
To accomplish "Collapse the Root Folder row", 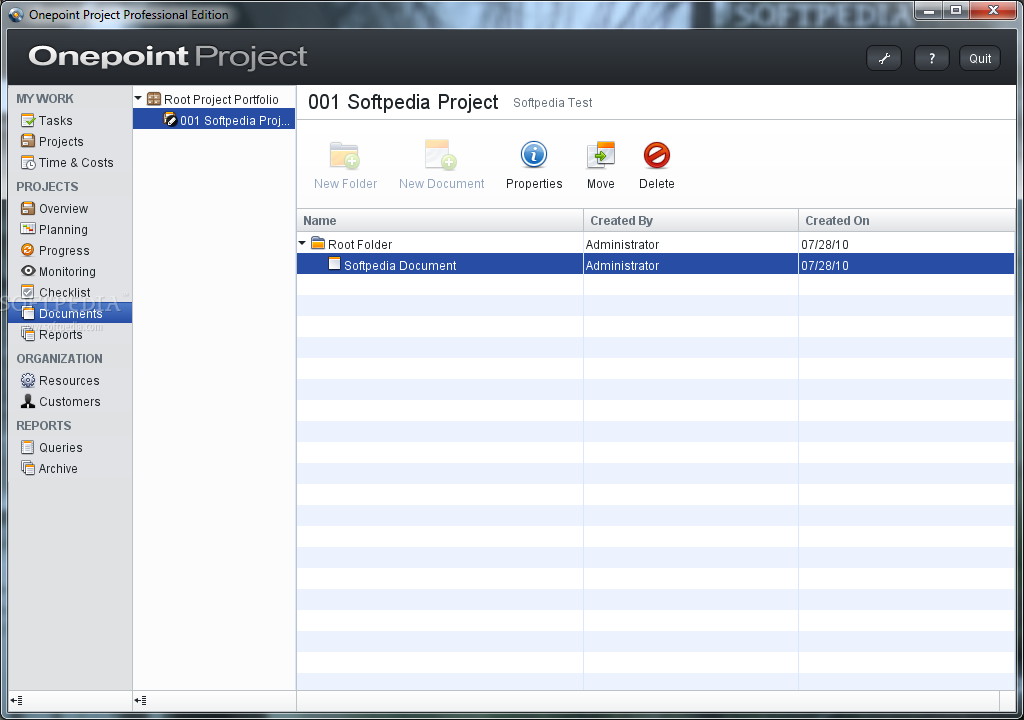I will pos(303,244).
